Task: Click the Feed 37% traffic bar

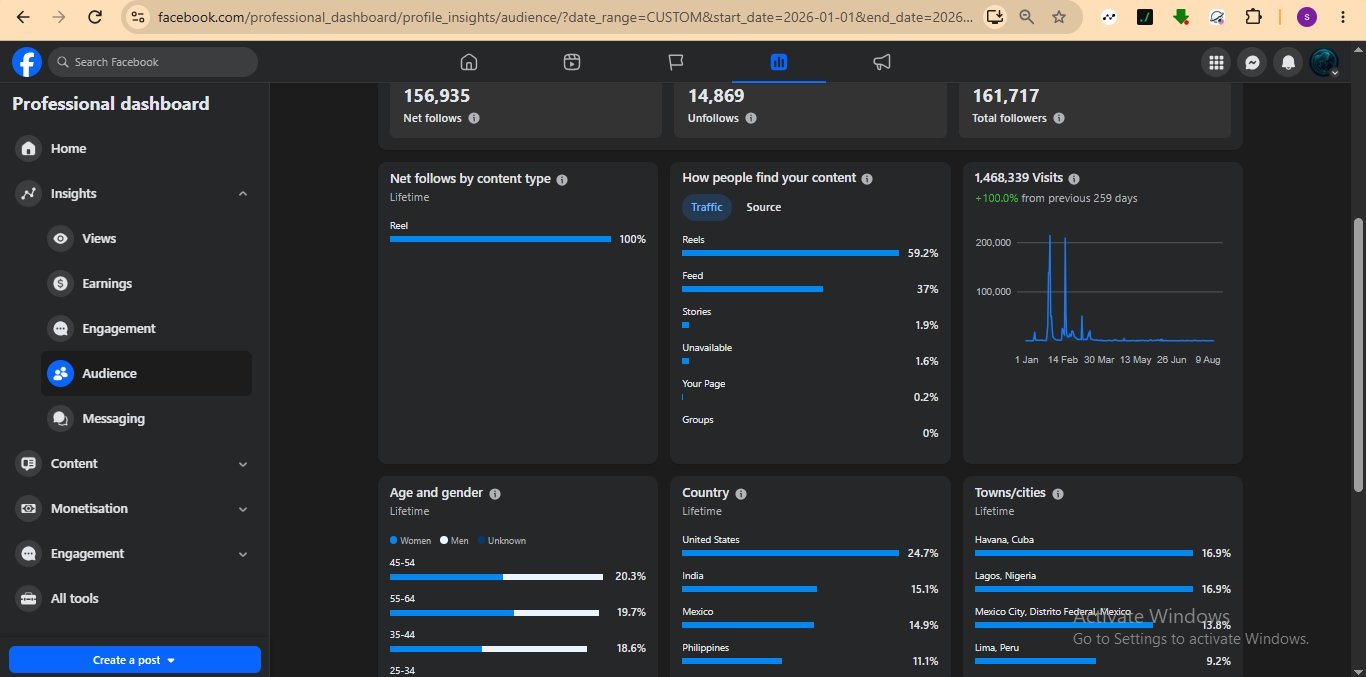Action: coord(752,289)
